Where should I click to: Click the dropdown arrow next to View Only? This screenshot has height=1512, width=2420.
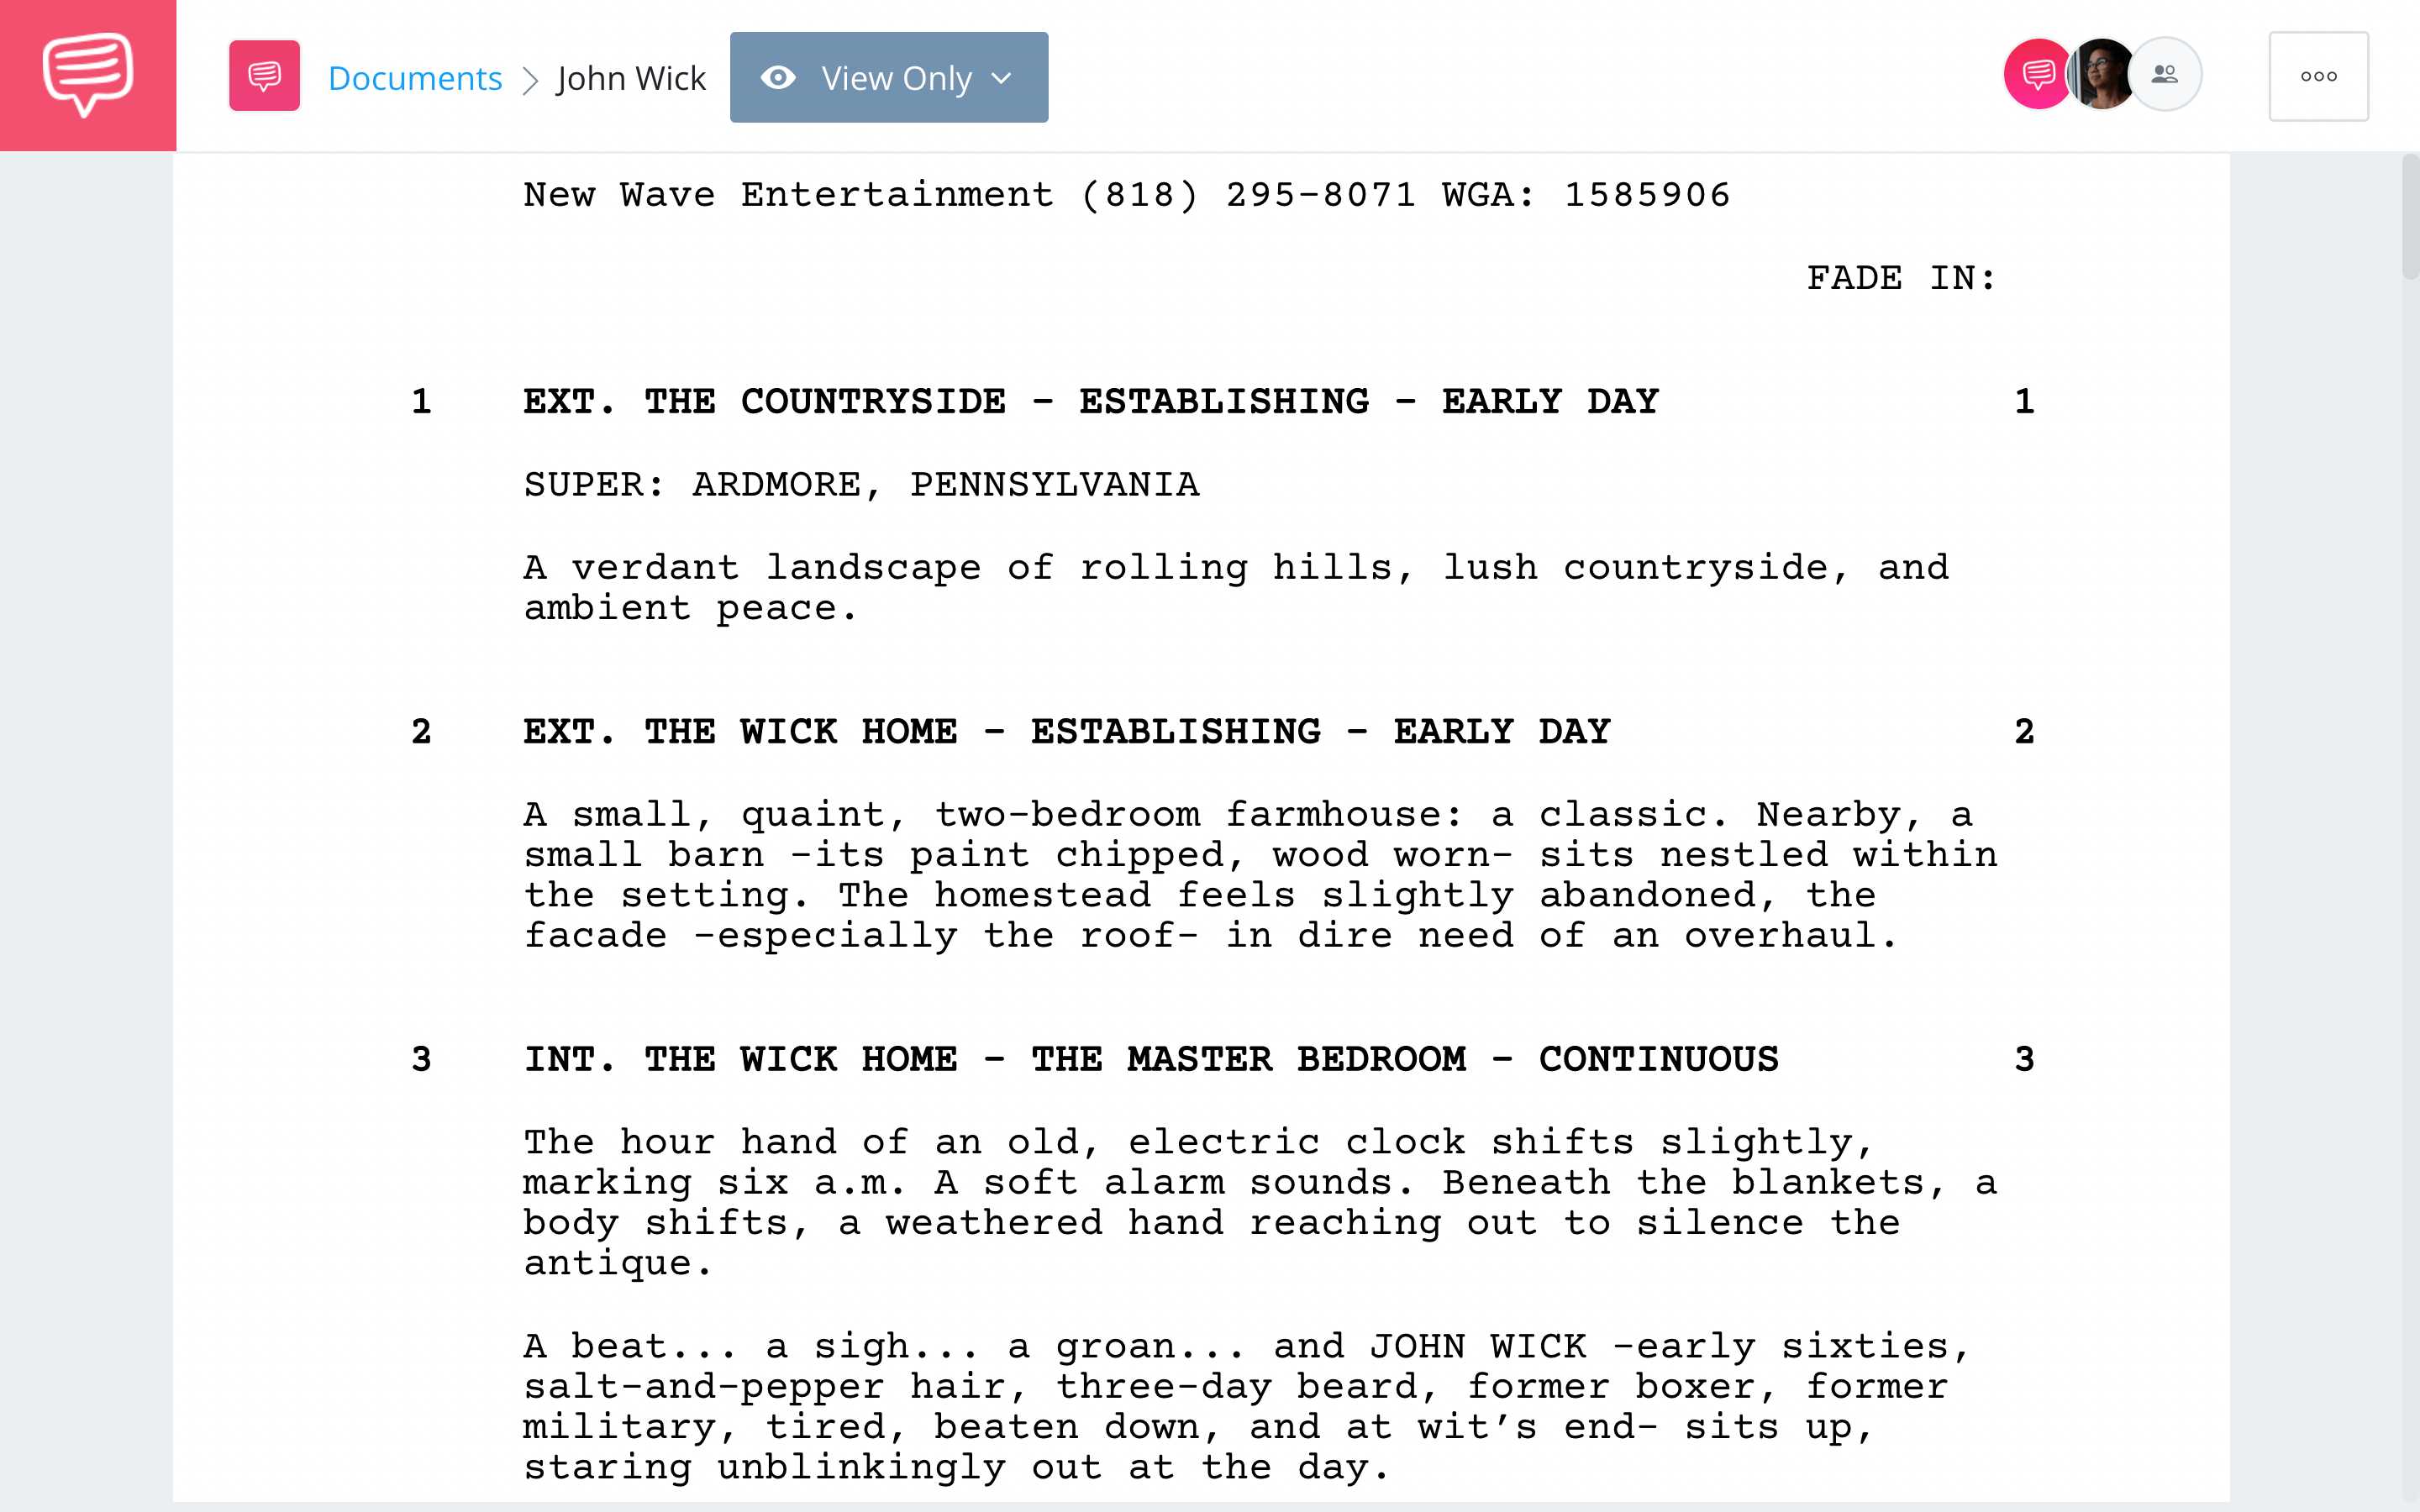[x=1002, y=76]
